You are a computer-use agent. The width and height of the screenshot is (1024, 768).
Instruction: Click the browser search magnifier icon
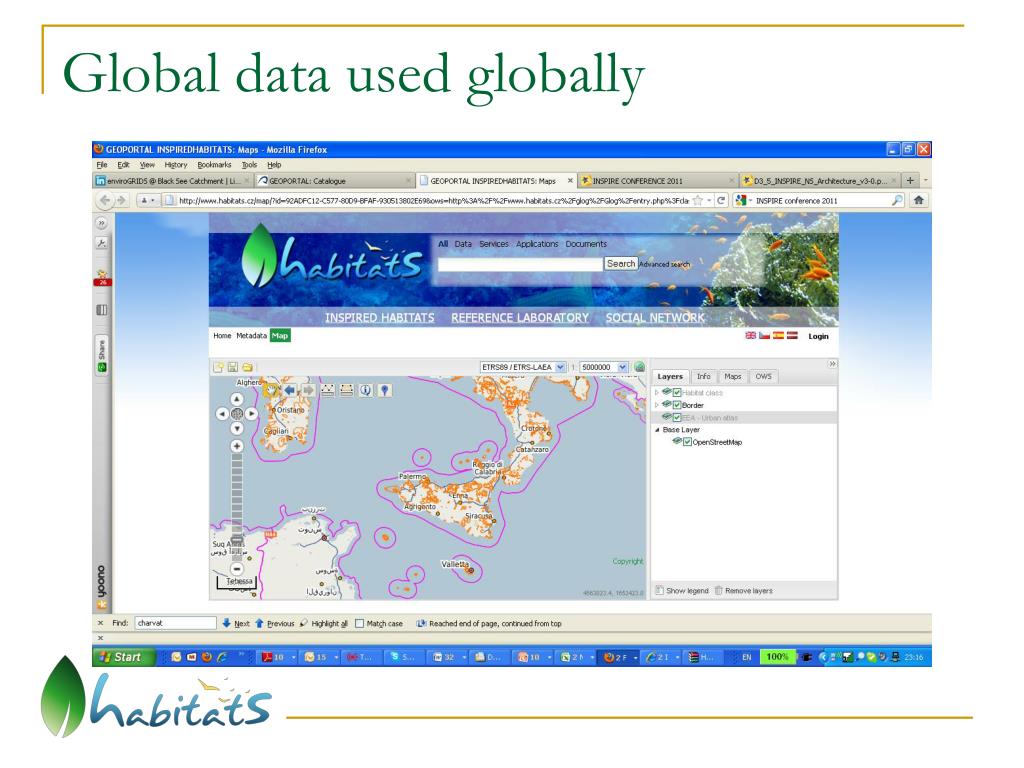click(897, 200)
